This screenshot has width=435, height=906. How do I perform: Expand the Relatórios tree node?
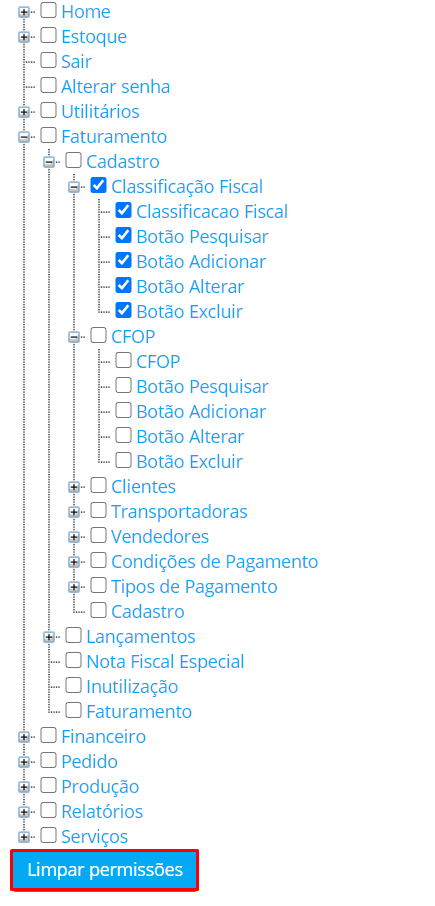(24, 812)
